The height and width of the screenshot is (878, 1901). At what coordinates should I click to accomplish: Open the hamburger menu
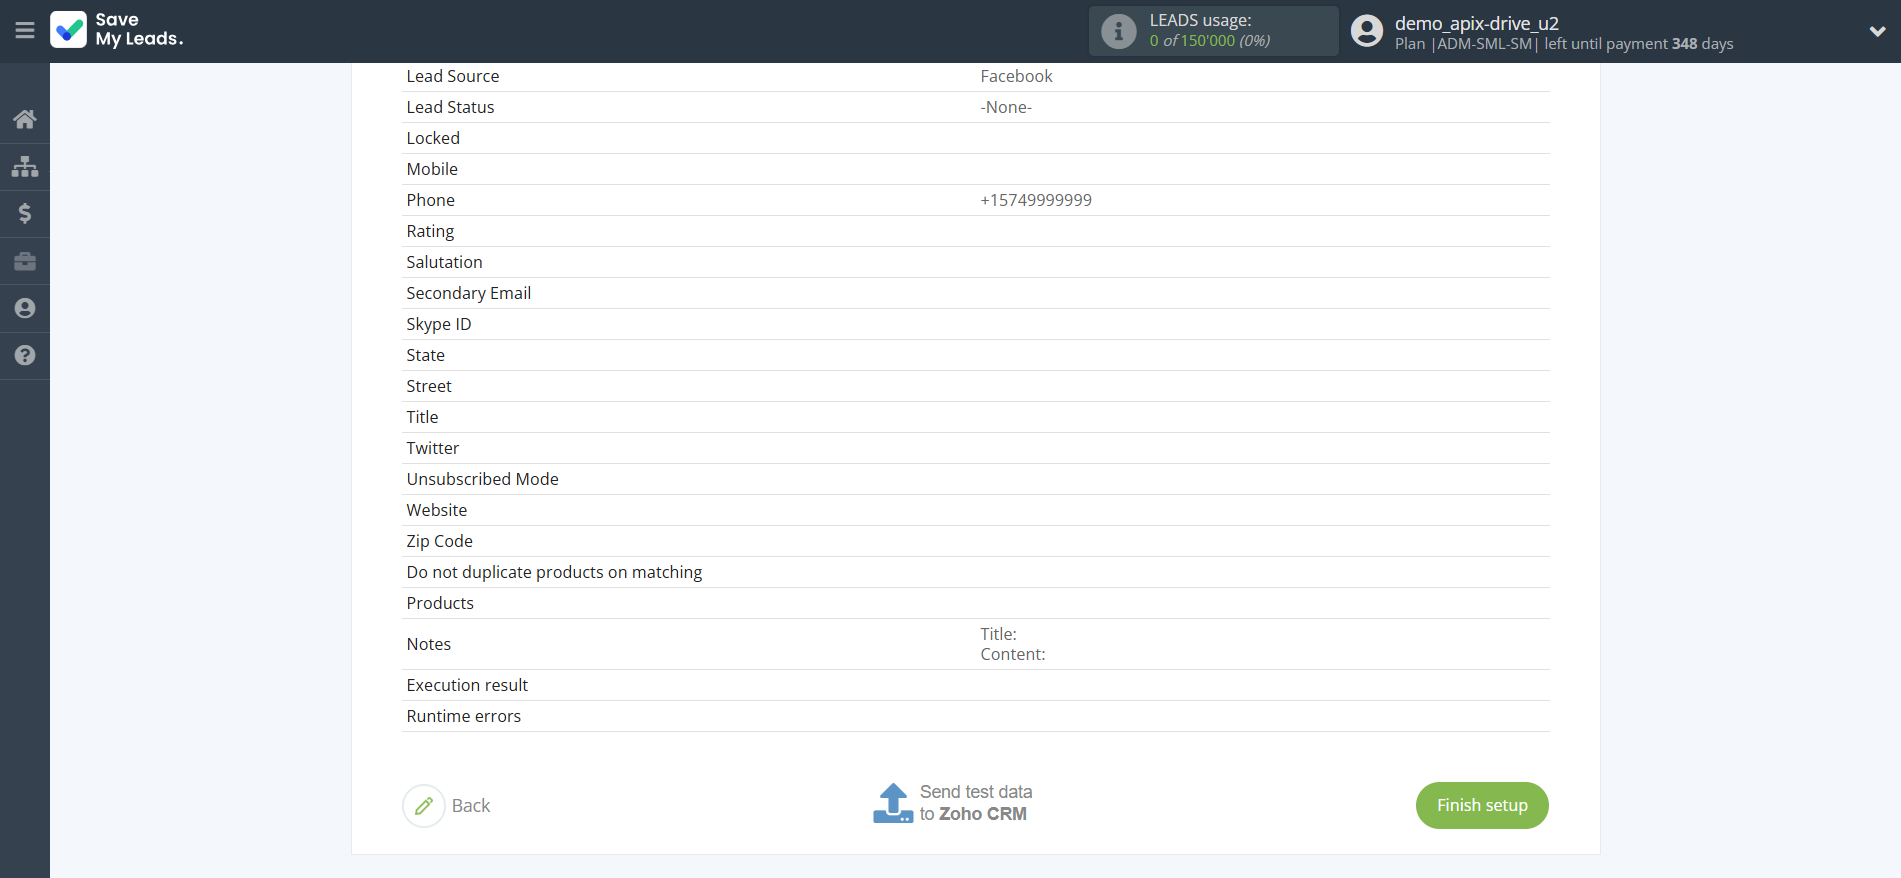25,30
